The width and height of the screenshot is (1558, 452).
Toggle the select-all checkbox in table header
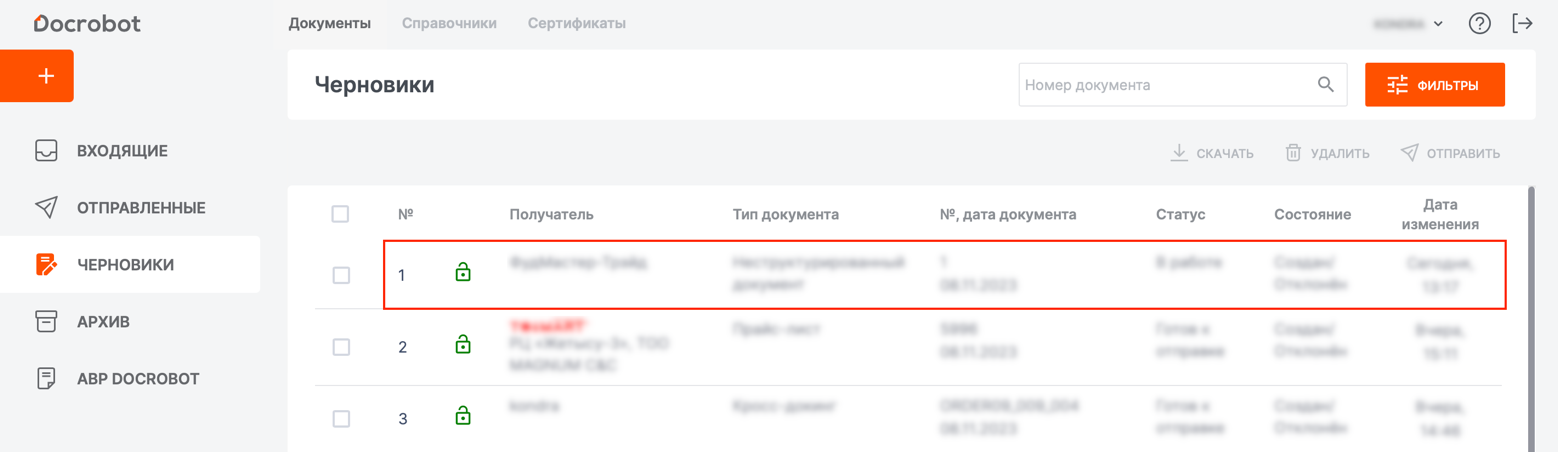pos(340,214)
